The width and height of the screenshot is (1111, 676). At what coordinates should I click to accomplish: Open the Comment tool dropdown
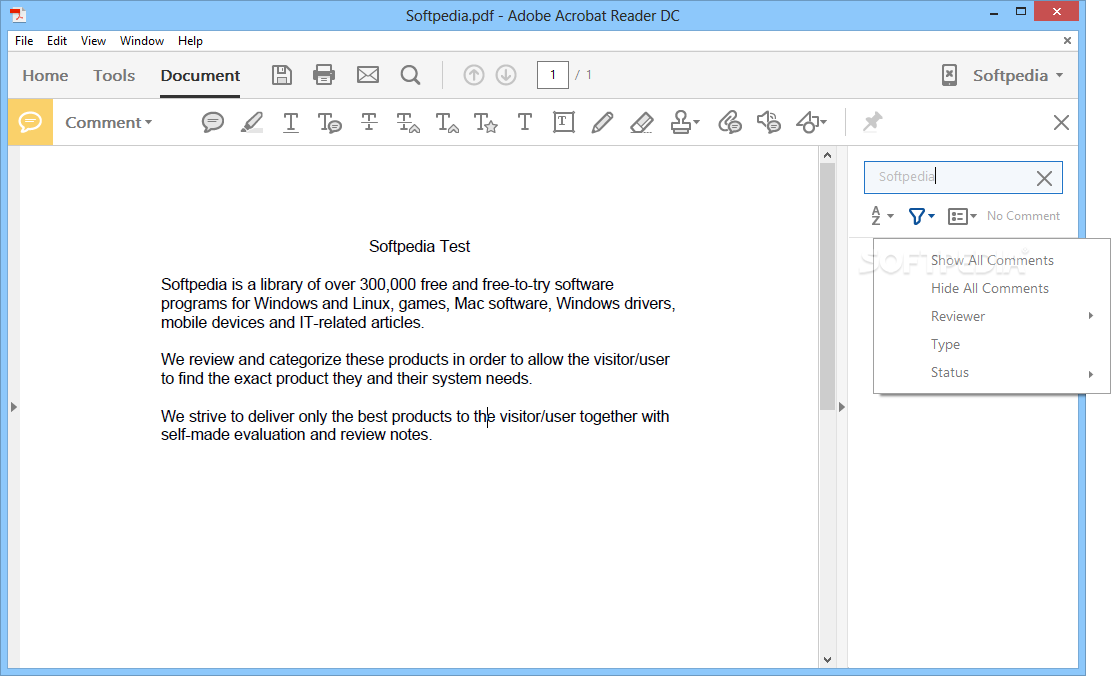[108, 123]
